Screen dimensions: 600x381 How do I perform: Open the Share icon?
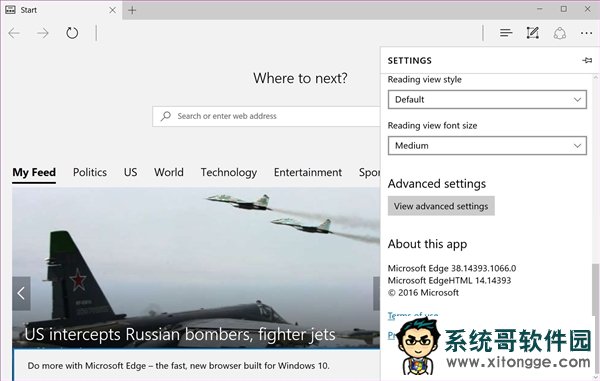click(559, 33)
